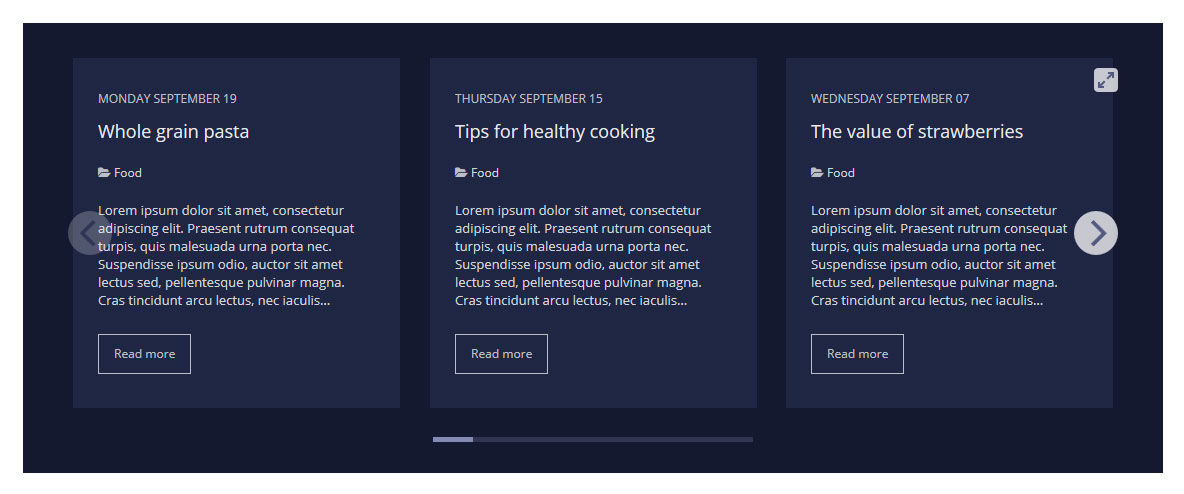Viewport: 1184px width, 494px height.
Task: Click the Wednesday September 07 date
Action: pos(889,99)
